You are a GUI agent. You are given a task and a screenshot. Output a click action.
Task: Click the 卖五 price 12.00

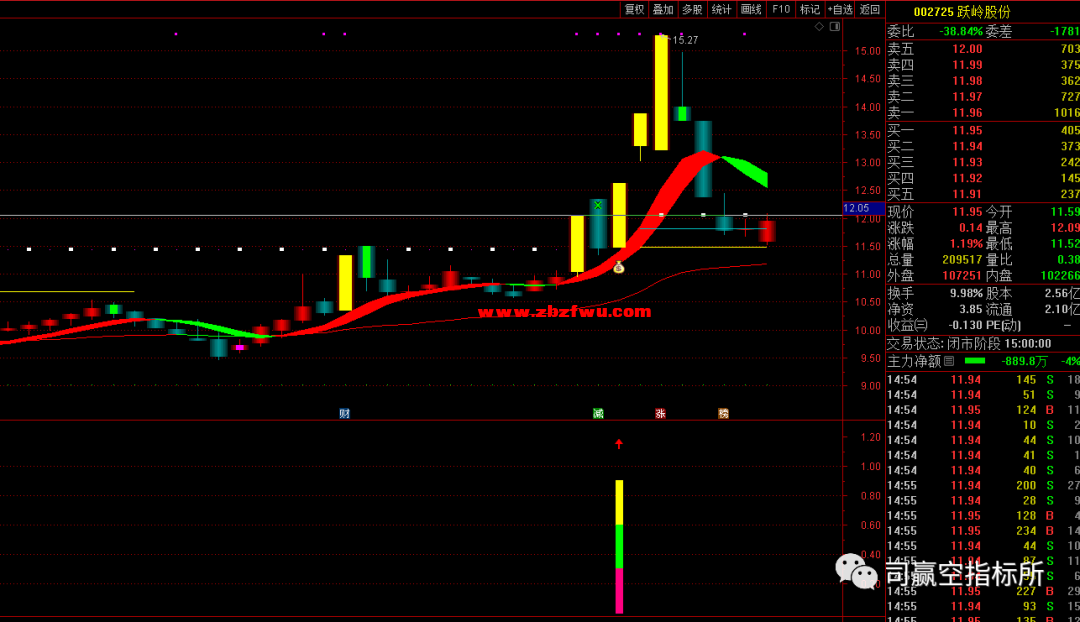tap(967, 49)
